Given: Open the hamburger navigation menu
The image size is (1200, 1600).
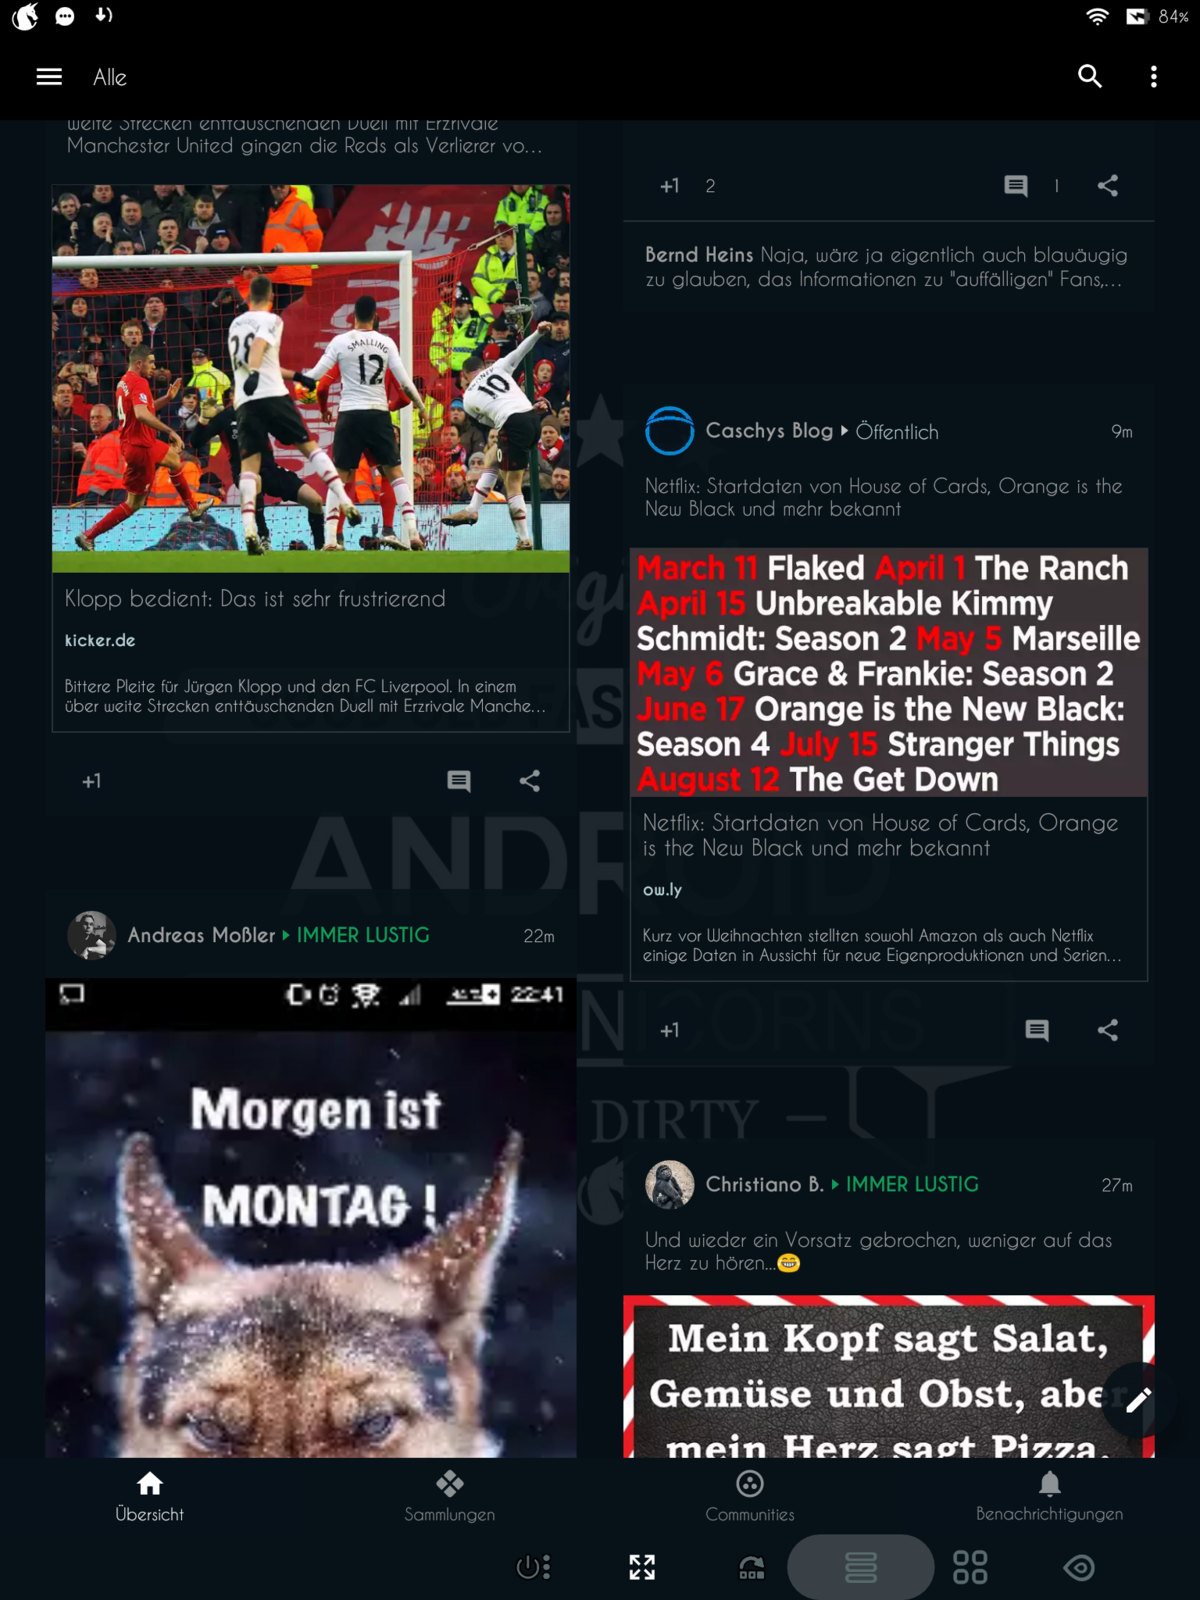Looking at the screenshot, I should click(49, 77).
